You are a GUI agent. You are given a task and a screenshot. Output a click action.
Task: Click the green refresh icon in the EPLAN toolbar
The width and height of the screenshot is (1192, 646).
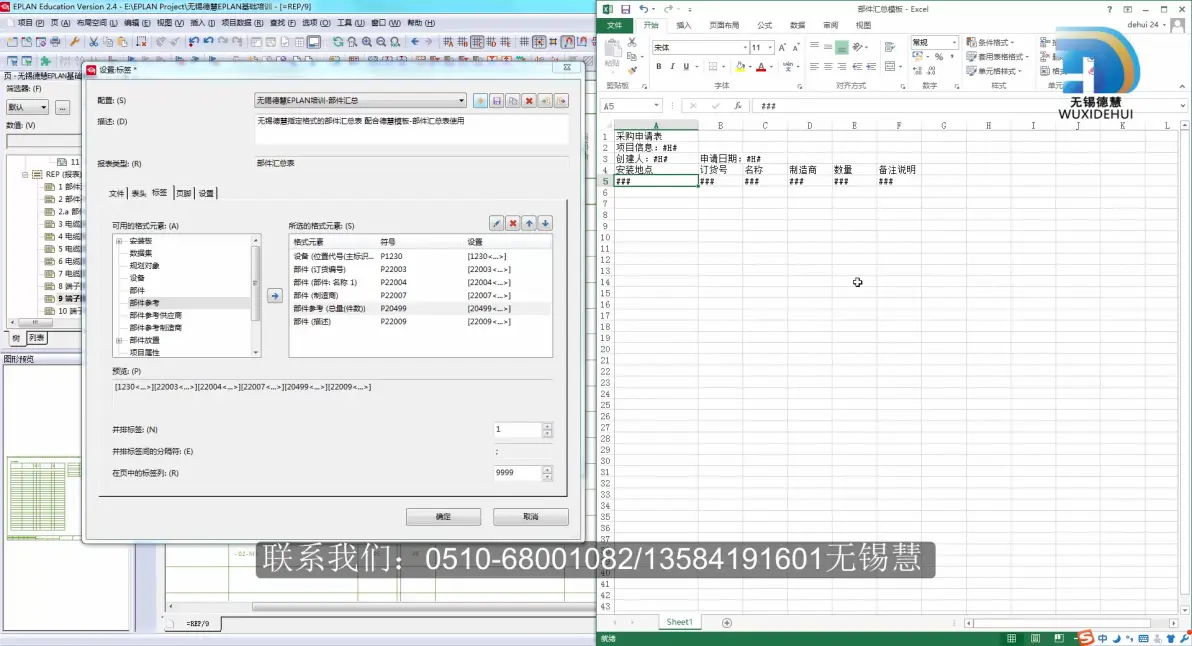click(x=338, y=42)
